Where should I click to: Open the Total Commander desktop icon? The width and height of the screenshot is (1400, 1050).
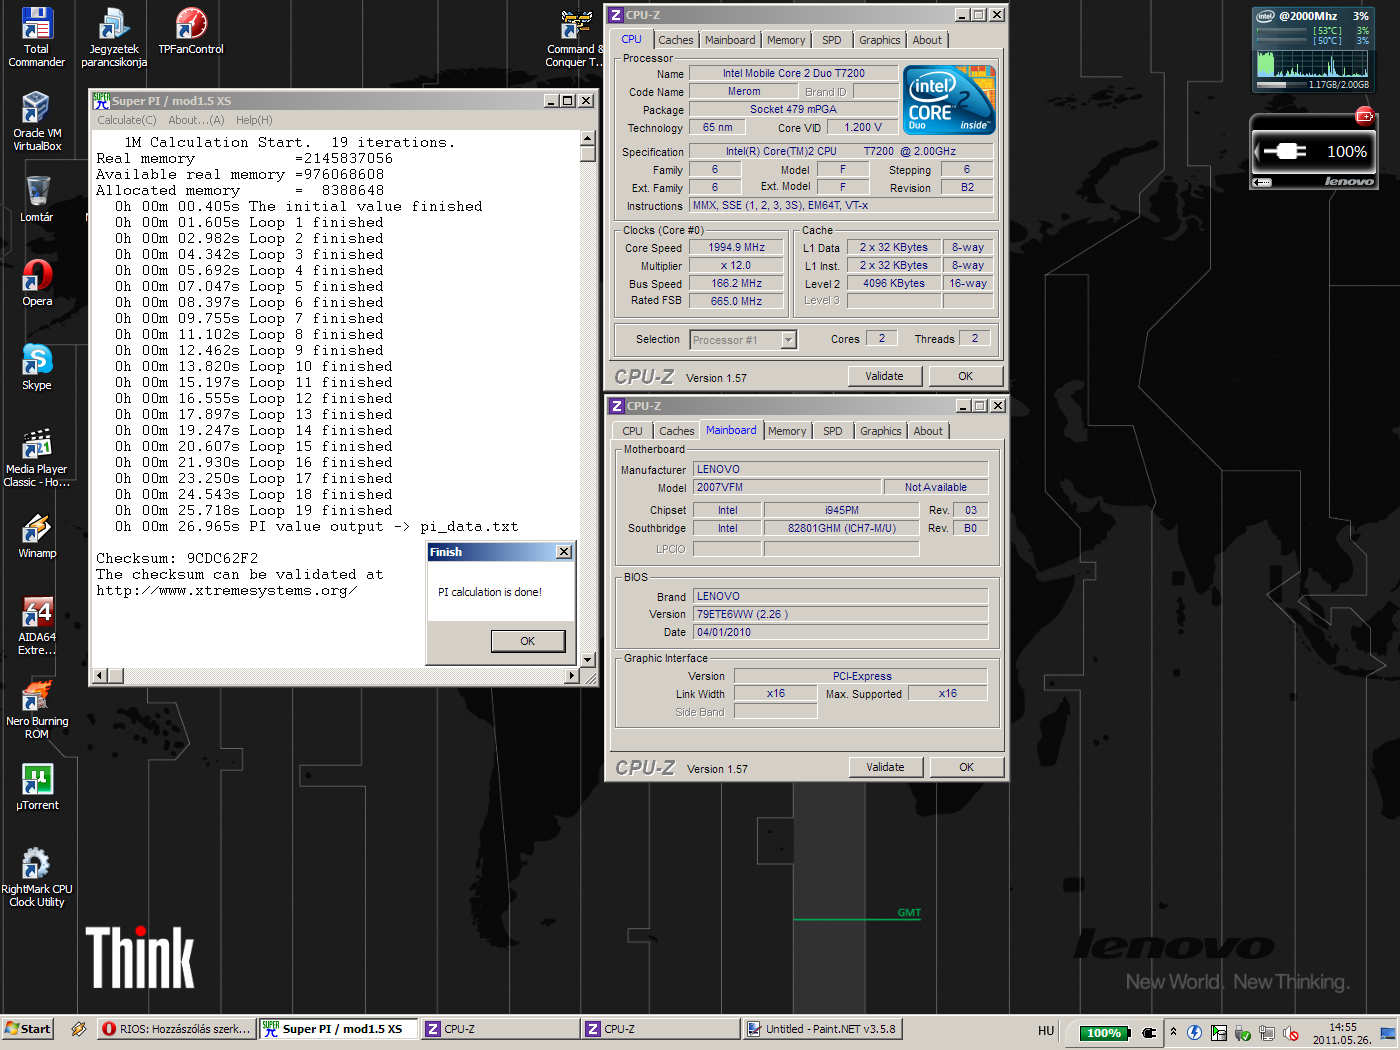pyautogui.click(x=37, y=37)
